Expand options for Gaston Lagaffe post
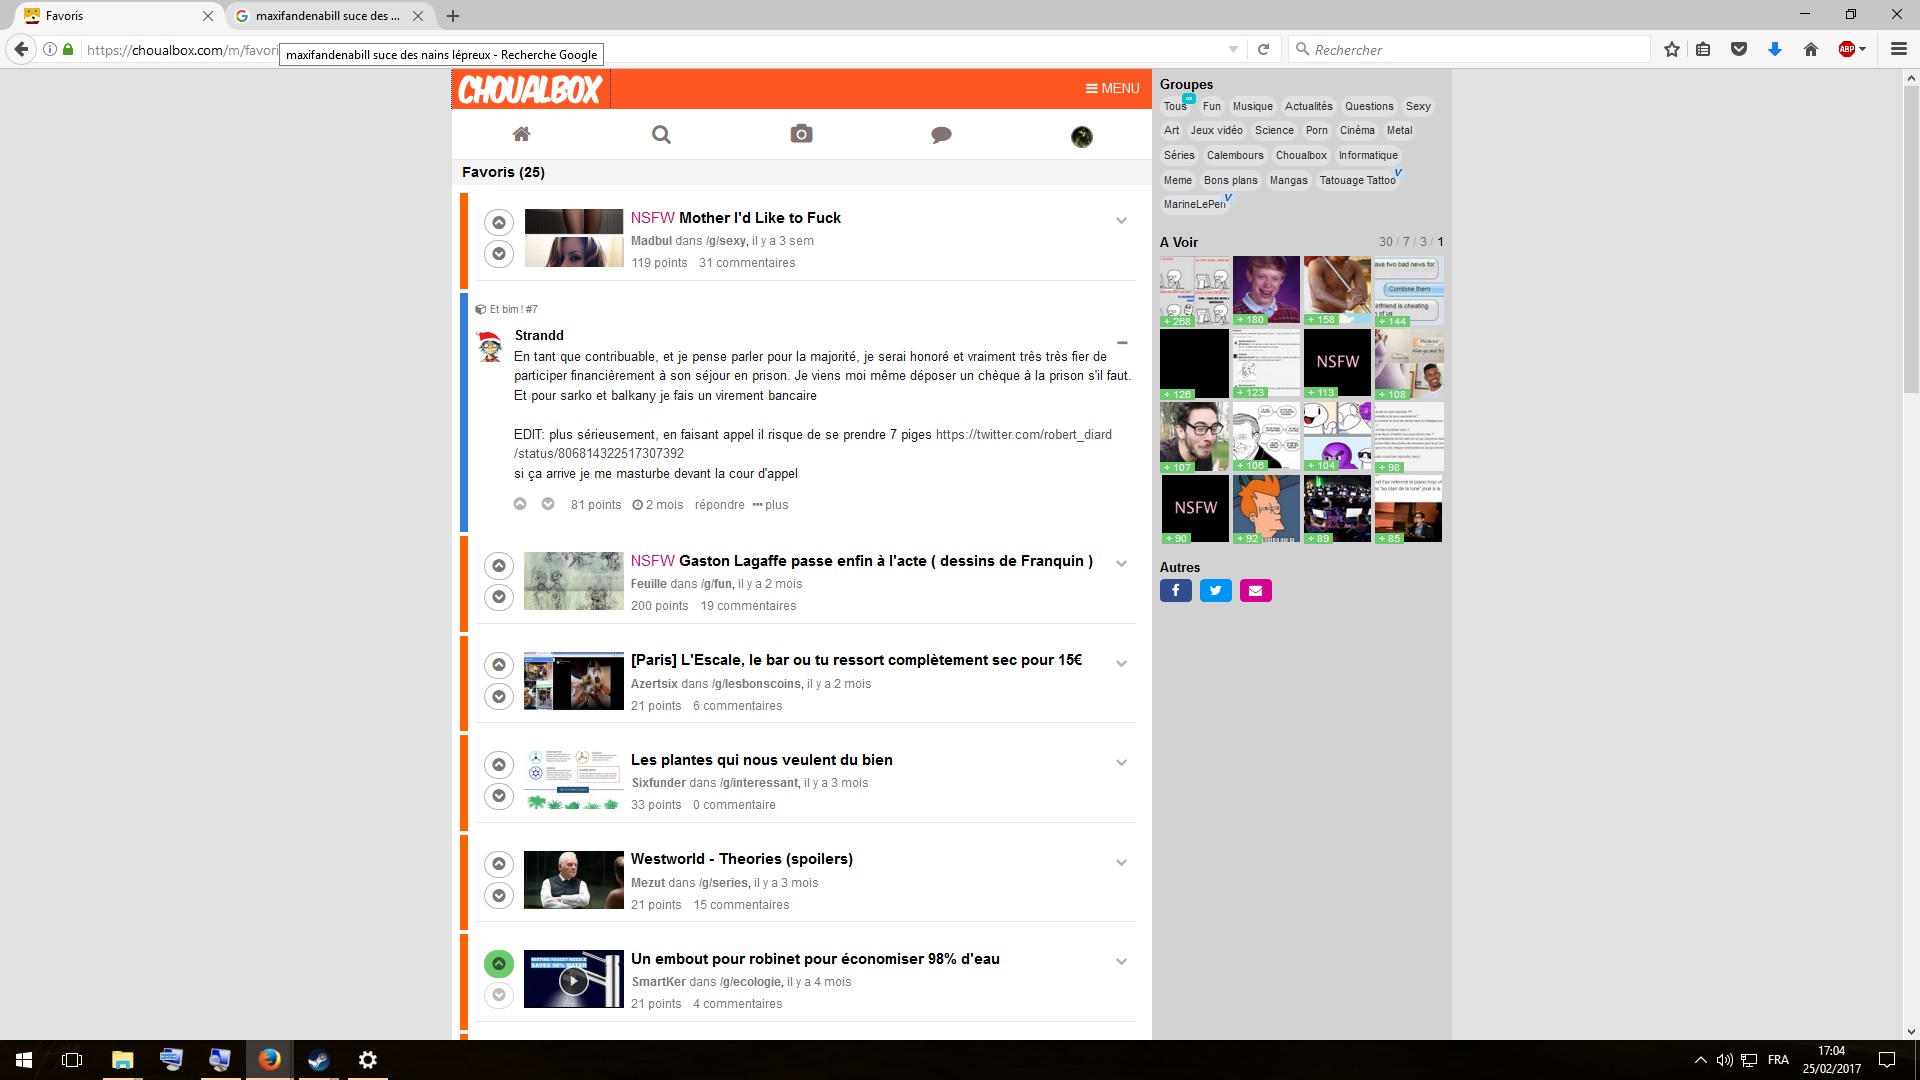This screenshot has height=1080, width=1920. click(x=1121, y=564)
